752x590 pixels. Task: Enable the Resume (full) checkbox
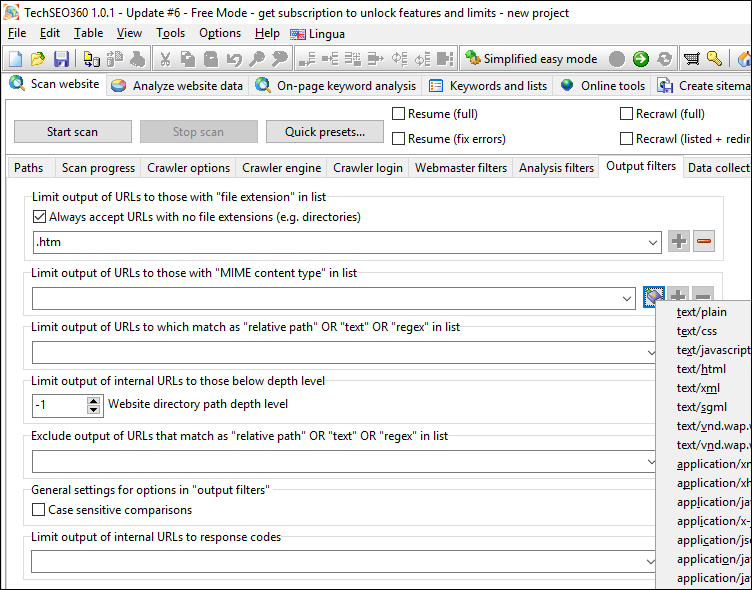(x=399, y=114)
